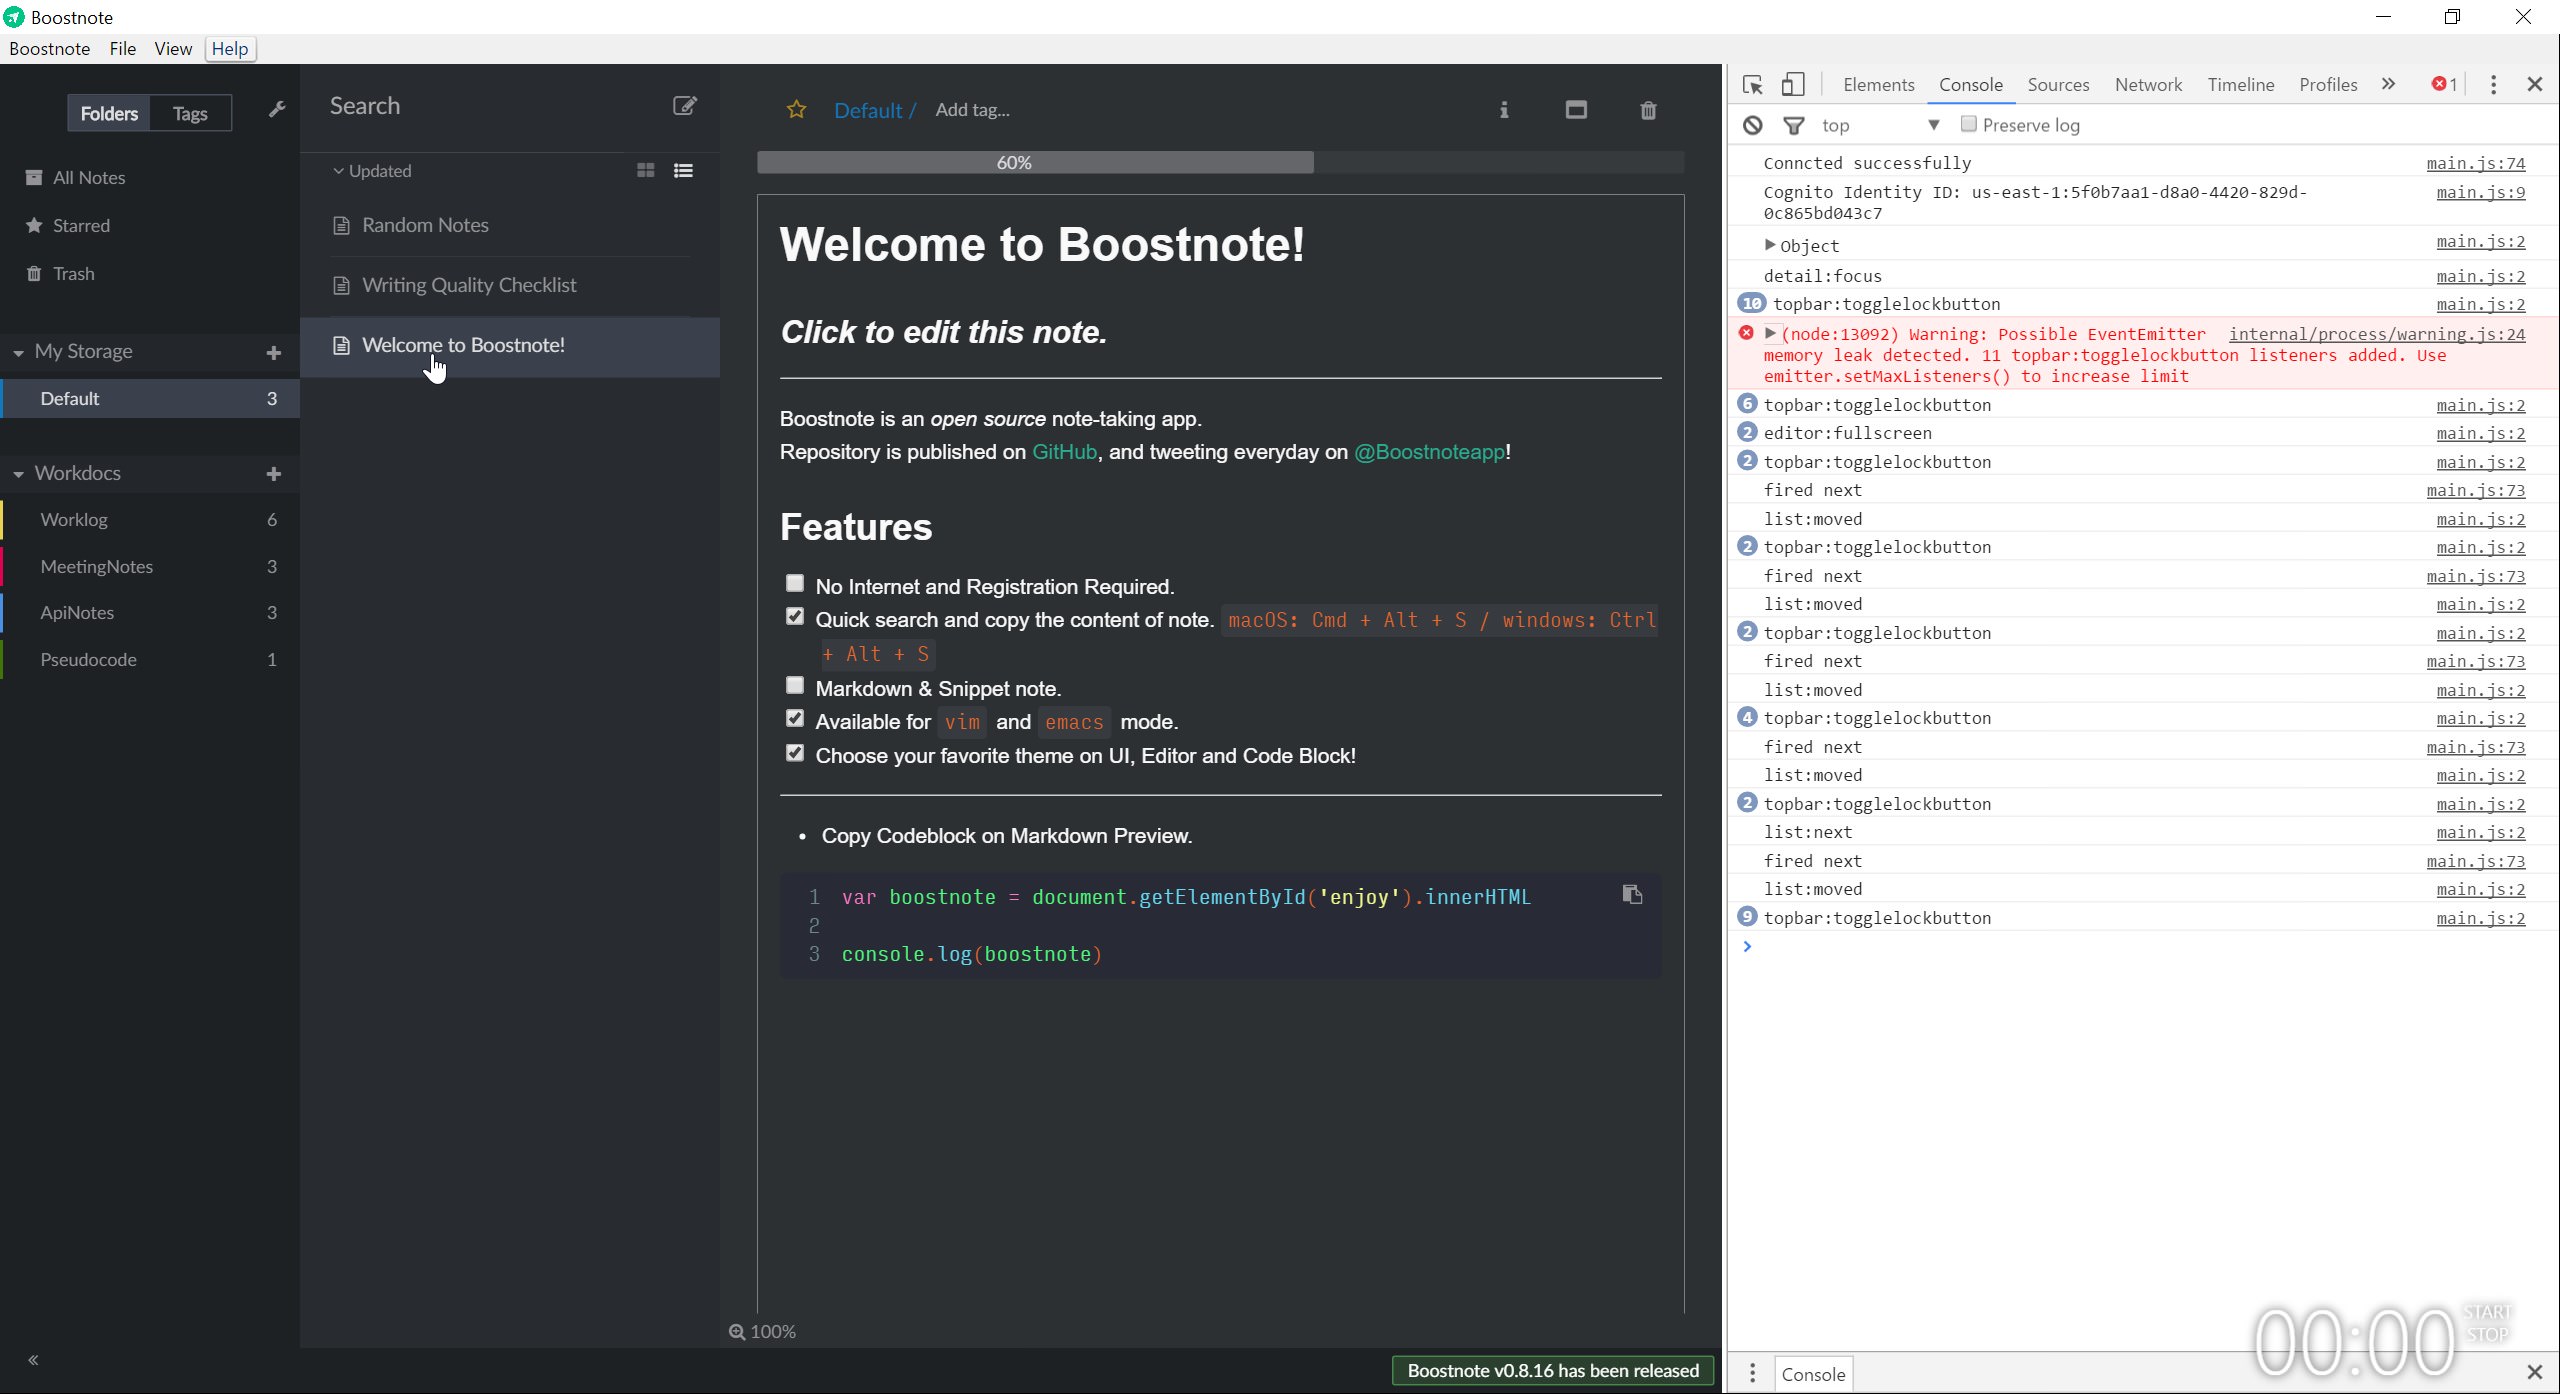
Task: Collapse the My Storage section
Action: tap(18, 353)
